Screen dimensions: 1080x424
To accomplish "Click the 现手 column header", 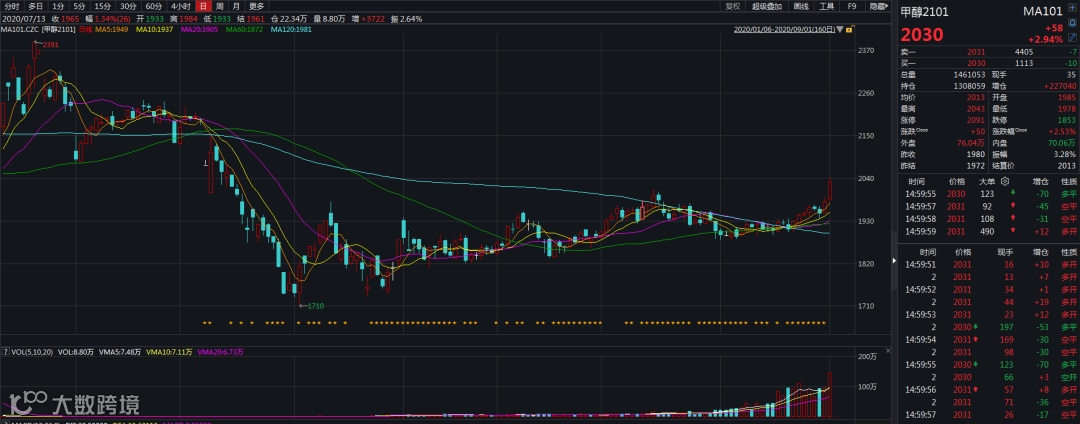I will coord(1006,253).
